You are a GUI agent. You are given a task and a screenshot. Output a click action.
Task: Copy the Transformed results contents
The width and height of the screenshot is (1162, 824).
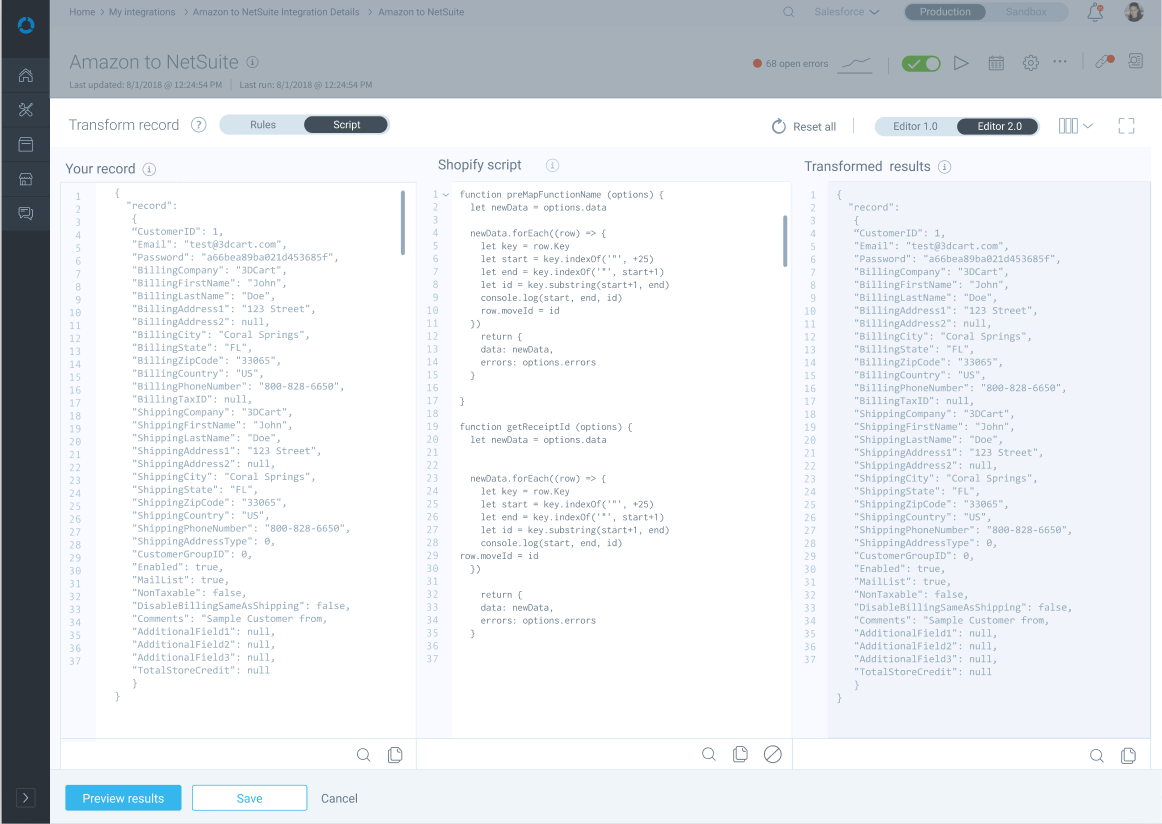click(x=1128, y=756)
